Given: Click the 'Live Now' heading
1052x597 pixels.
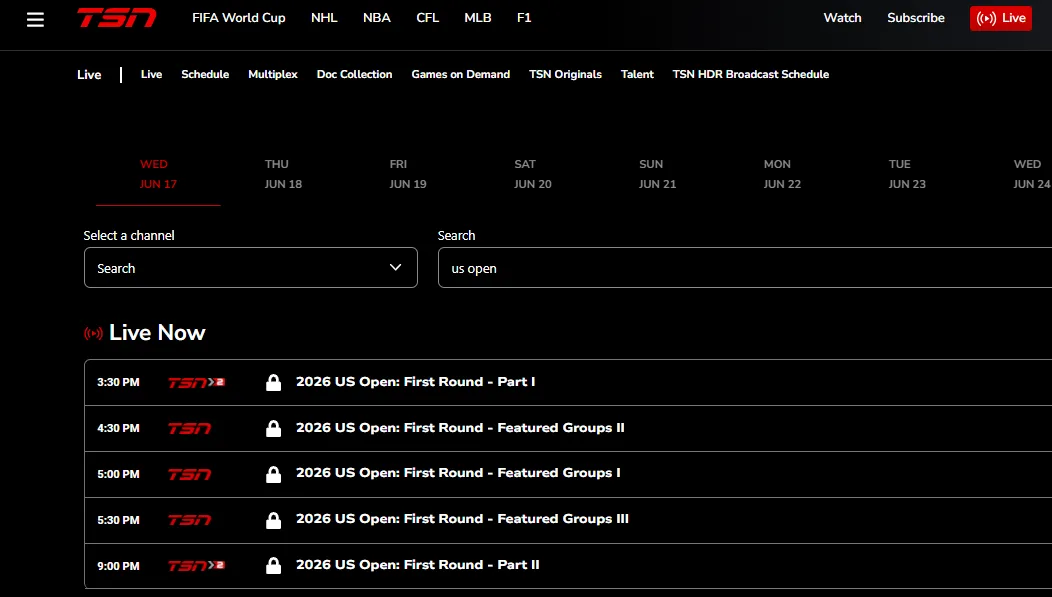Looking at the screenshot, I should pos(157,333).
